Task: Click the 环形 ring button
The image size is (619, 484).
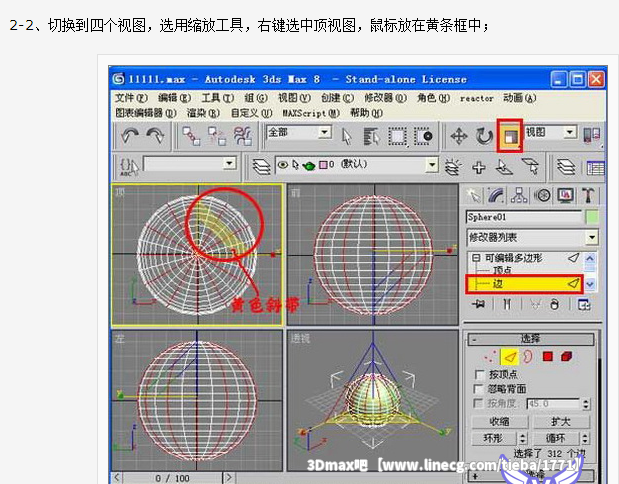Action: click(495, 438)
